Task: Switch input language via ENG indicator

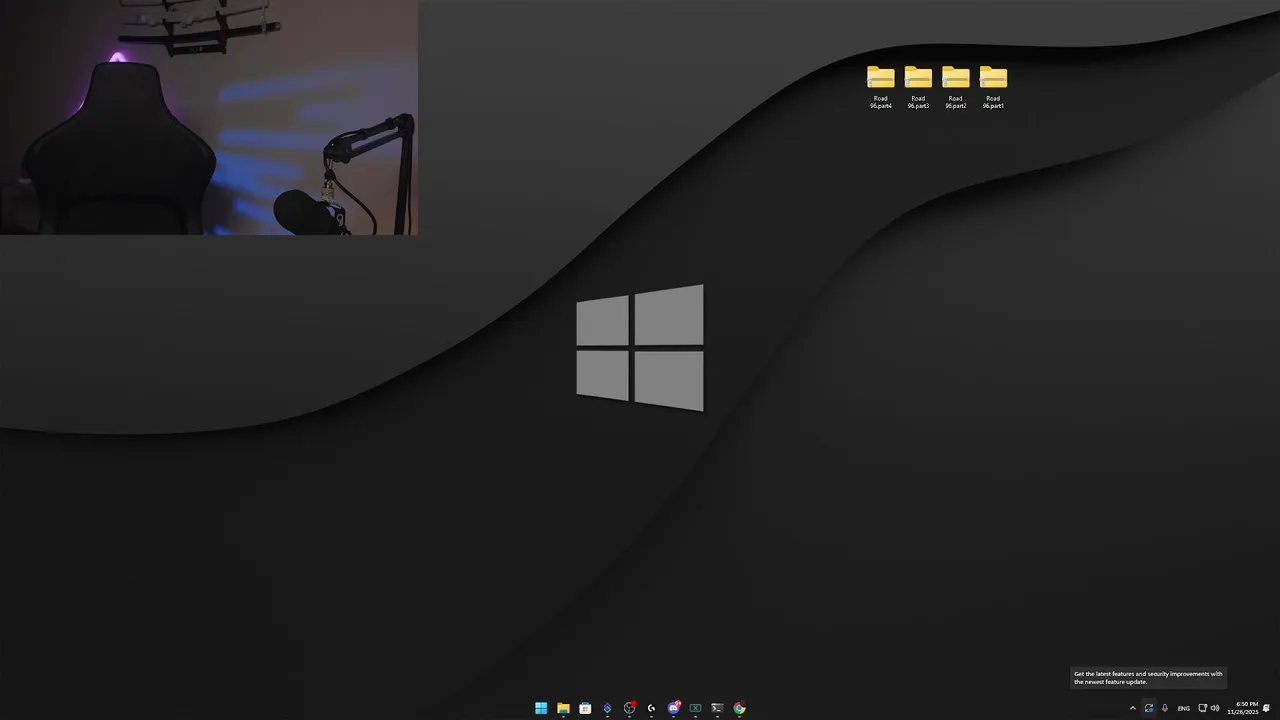Action: 1184,708
